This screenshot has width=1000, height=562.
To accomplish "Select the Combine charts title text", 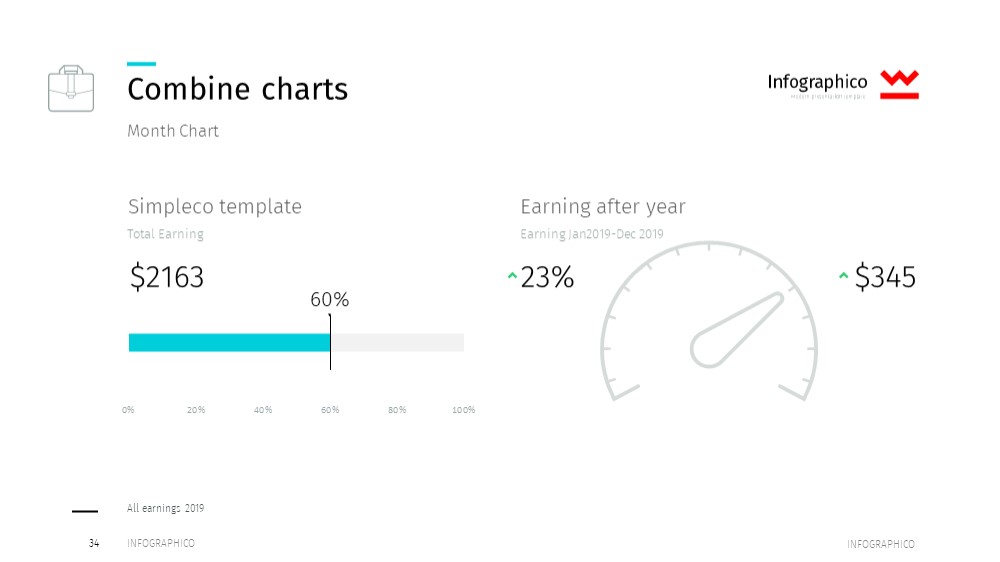I will [237, 89].
